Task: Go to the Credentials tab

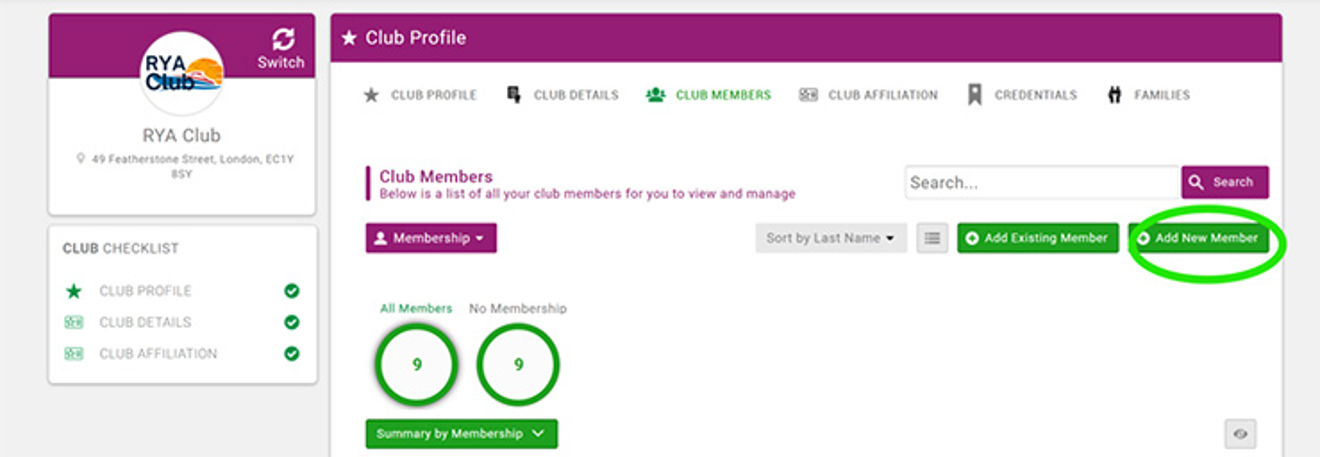Action: (1022, 95)
